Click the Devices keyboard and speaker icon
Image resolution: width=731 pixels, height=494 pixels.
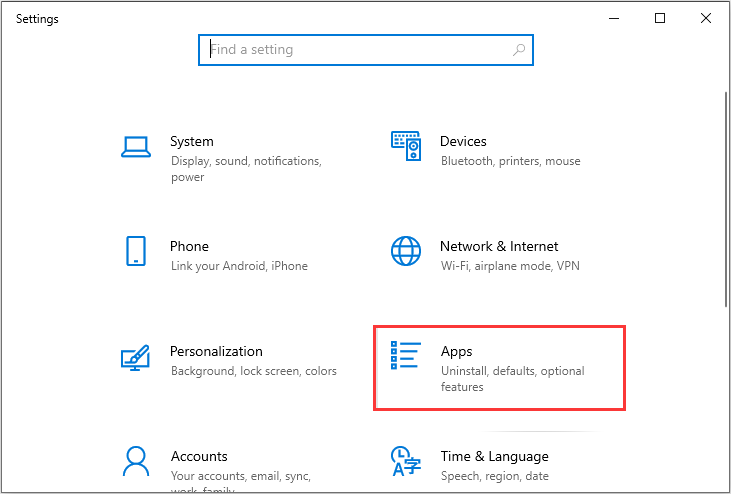pyautogui.click(x=406, y=146)
